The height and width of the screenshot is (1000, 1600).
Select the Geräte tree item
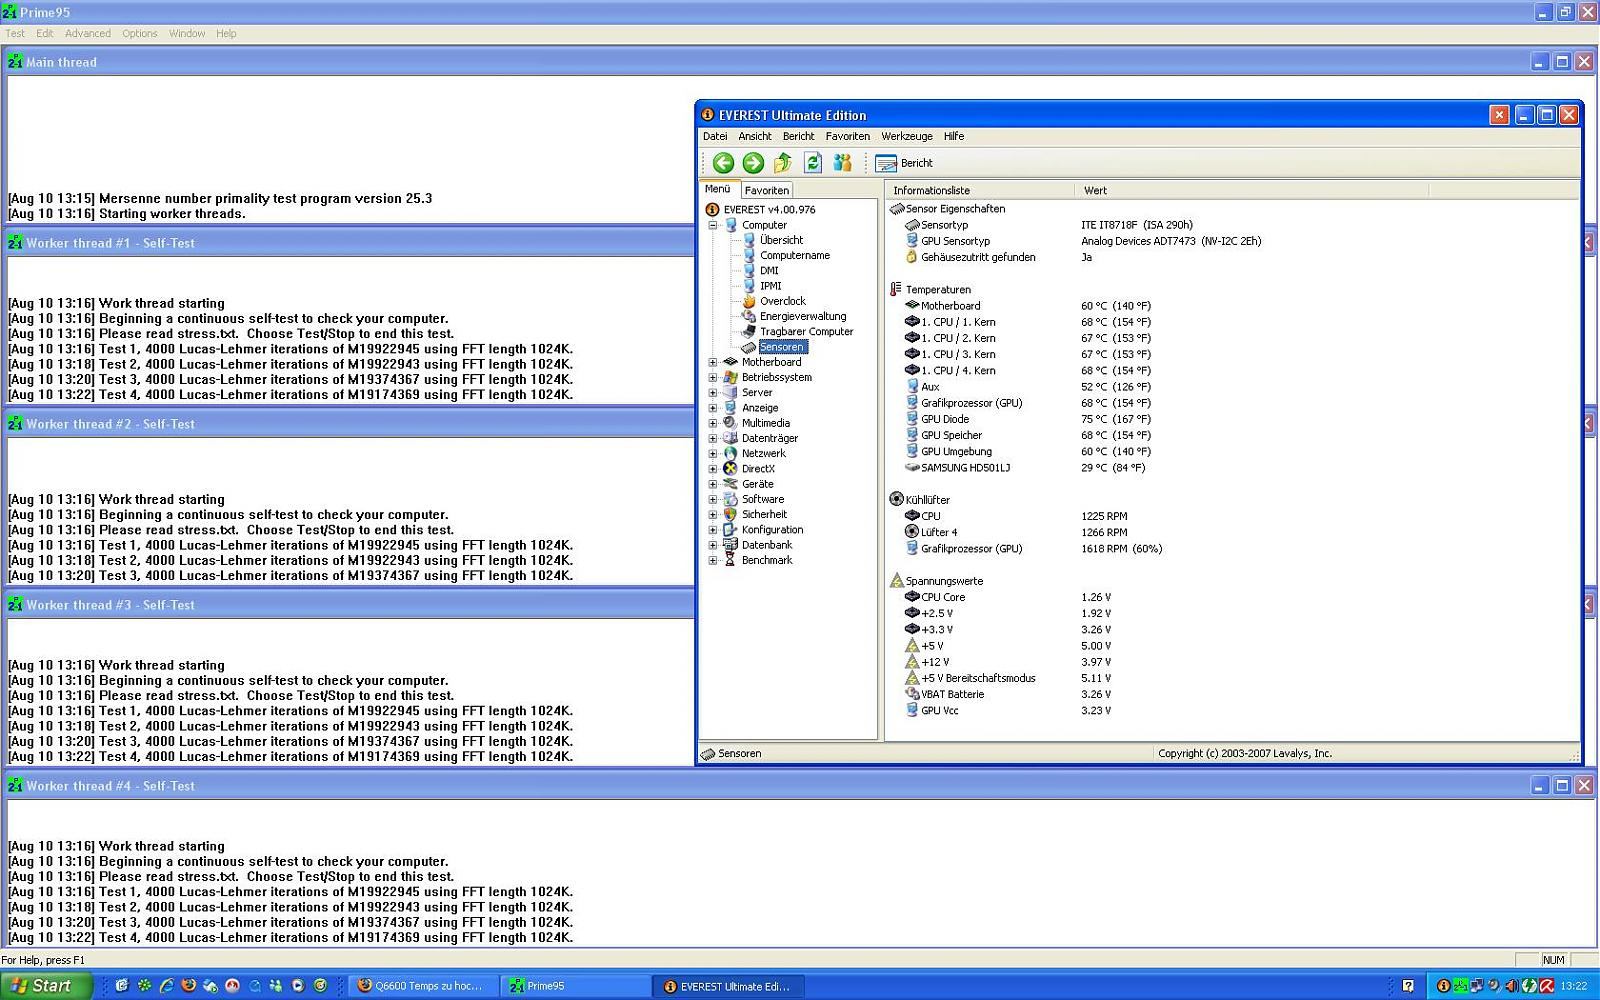[x=757, y=484]
